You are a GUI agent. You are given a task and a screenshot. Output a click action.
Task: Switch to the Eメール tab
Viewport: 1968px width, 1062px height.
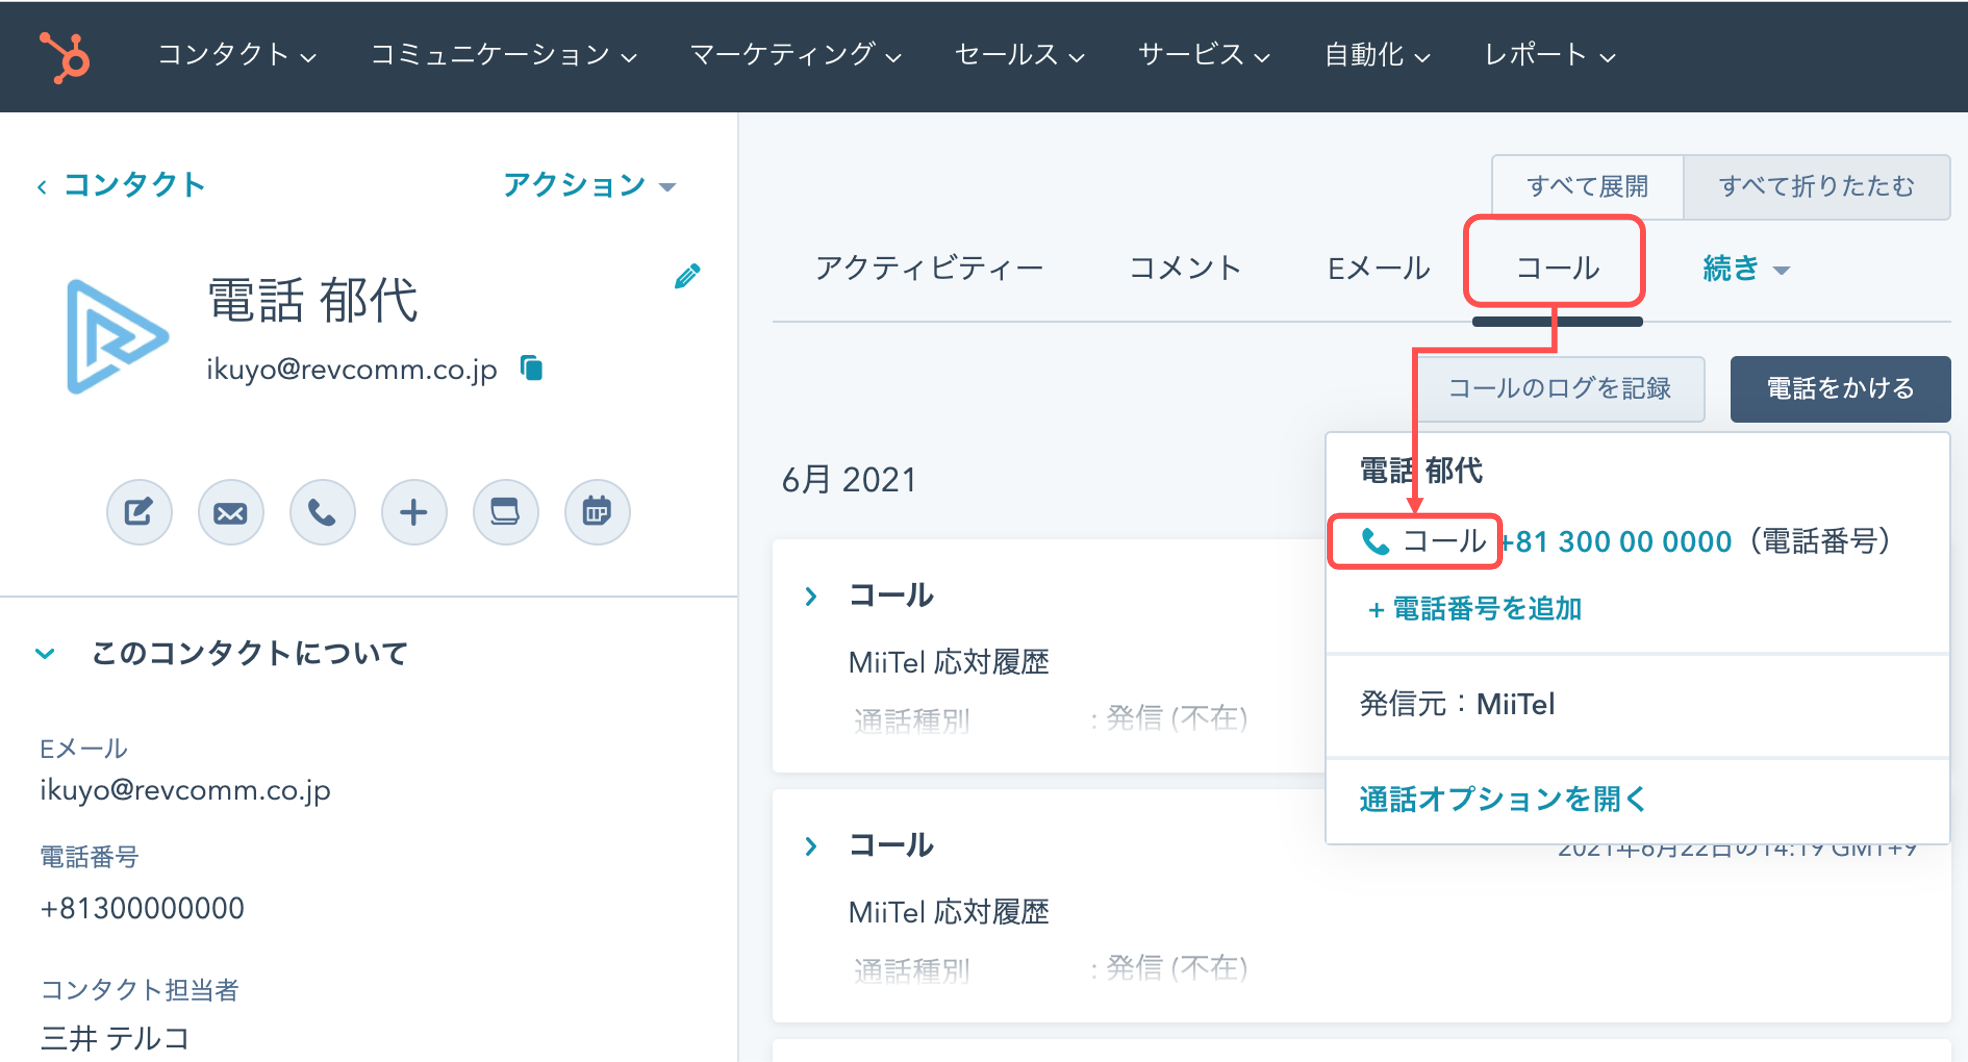pos(1378,268)
